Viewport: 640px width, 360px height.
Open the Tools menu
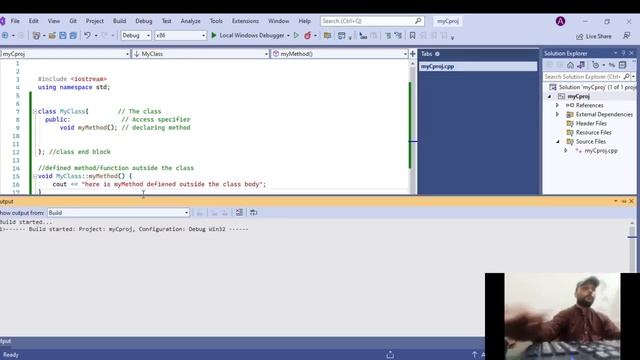point(216,21)
